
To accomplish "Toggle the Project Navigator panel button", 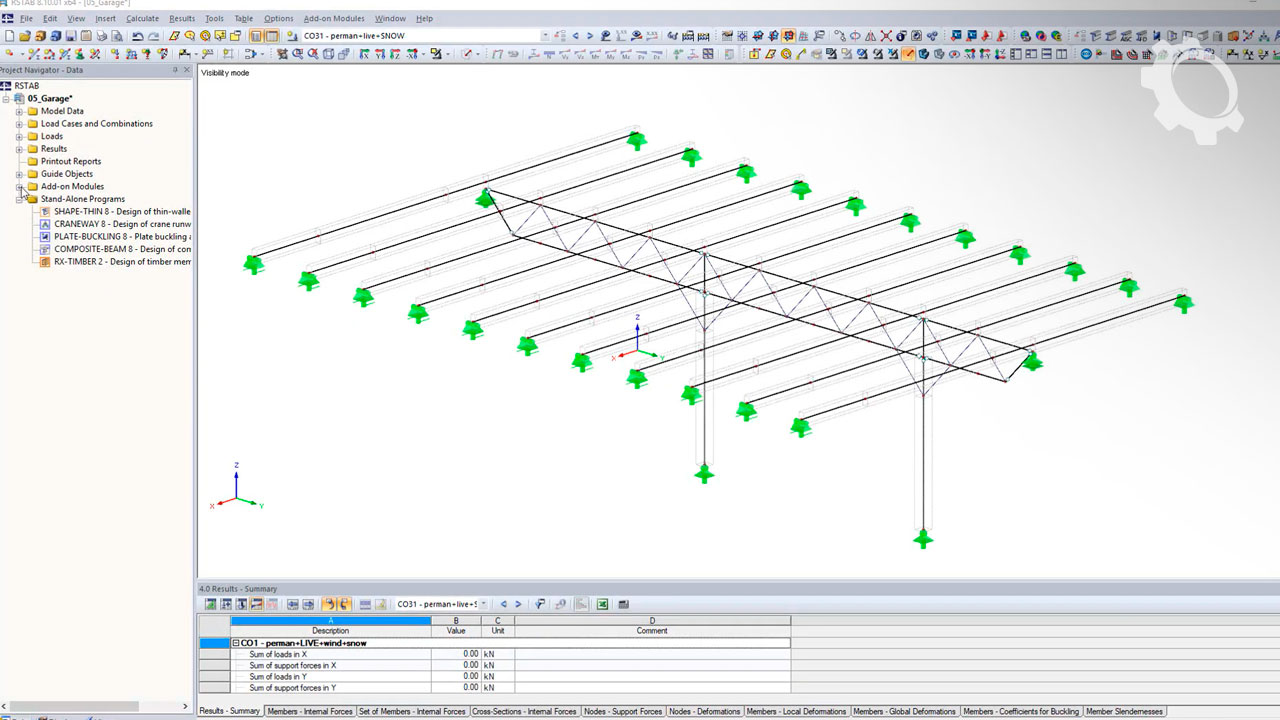I will [x=255, y=36].
